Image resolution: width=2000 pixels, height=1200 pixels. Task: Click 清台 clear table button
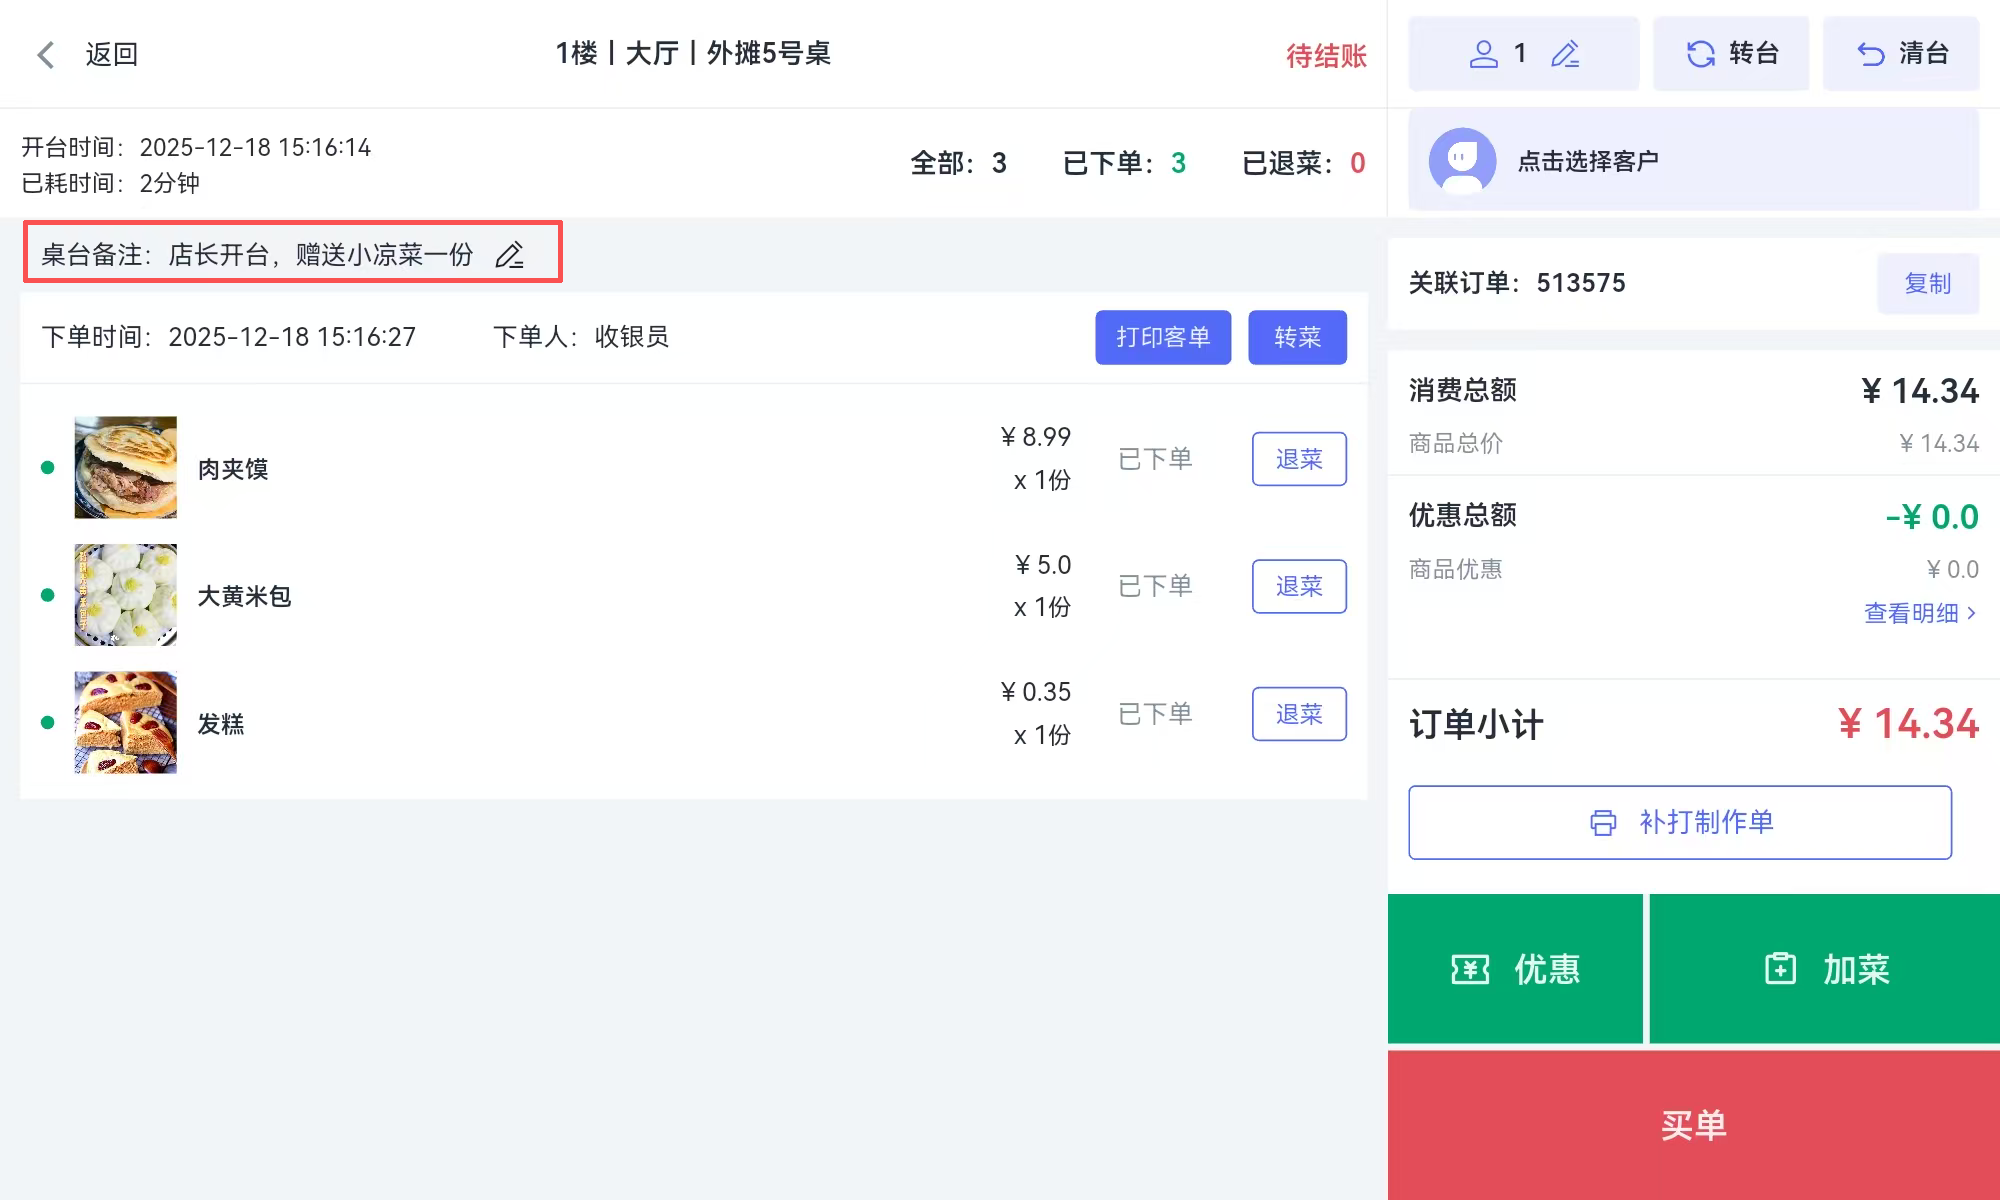click(1901, 54)
